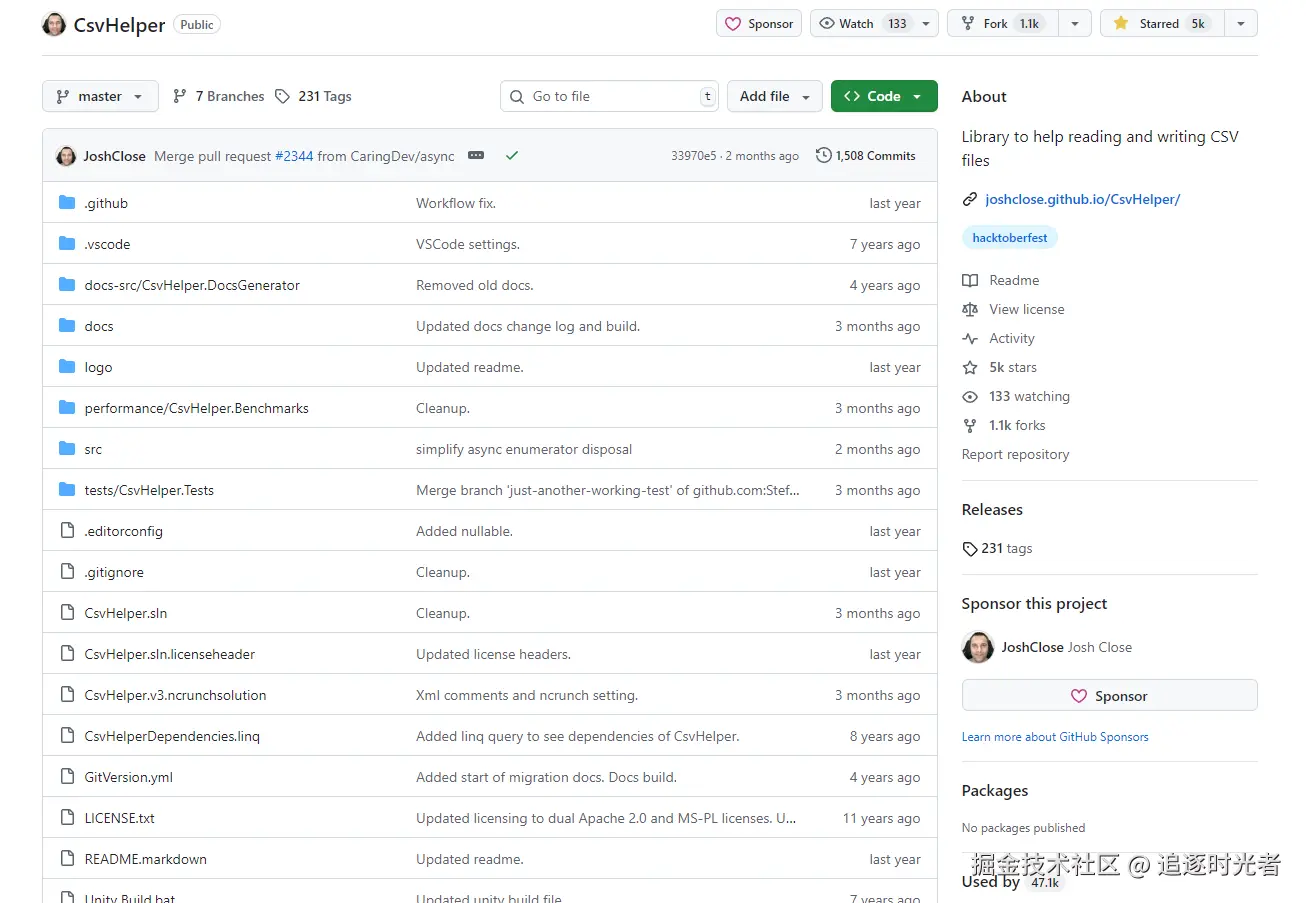
Task: Click the CsvHelper.sln file icon
Action: [x=67, y=613]
